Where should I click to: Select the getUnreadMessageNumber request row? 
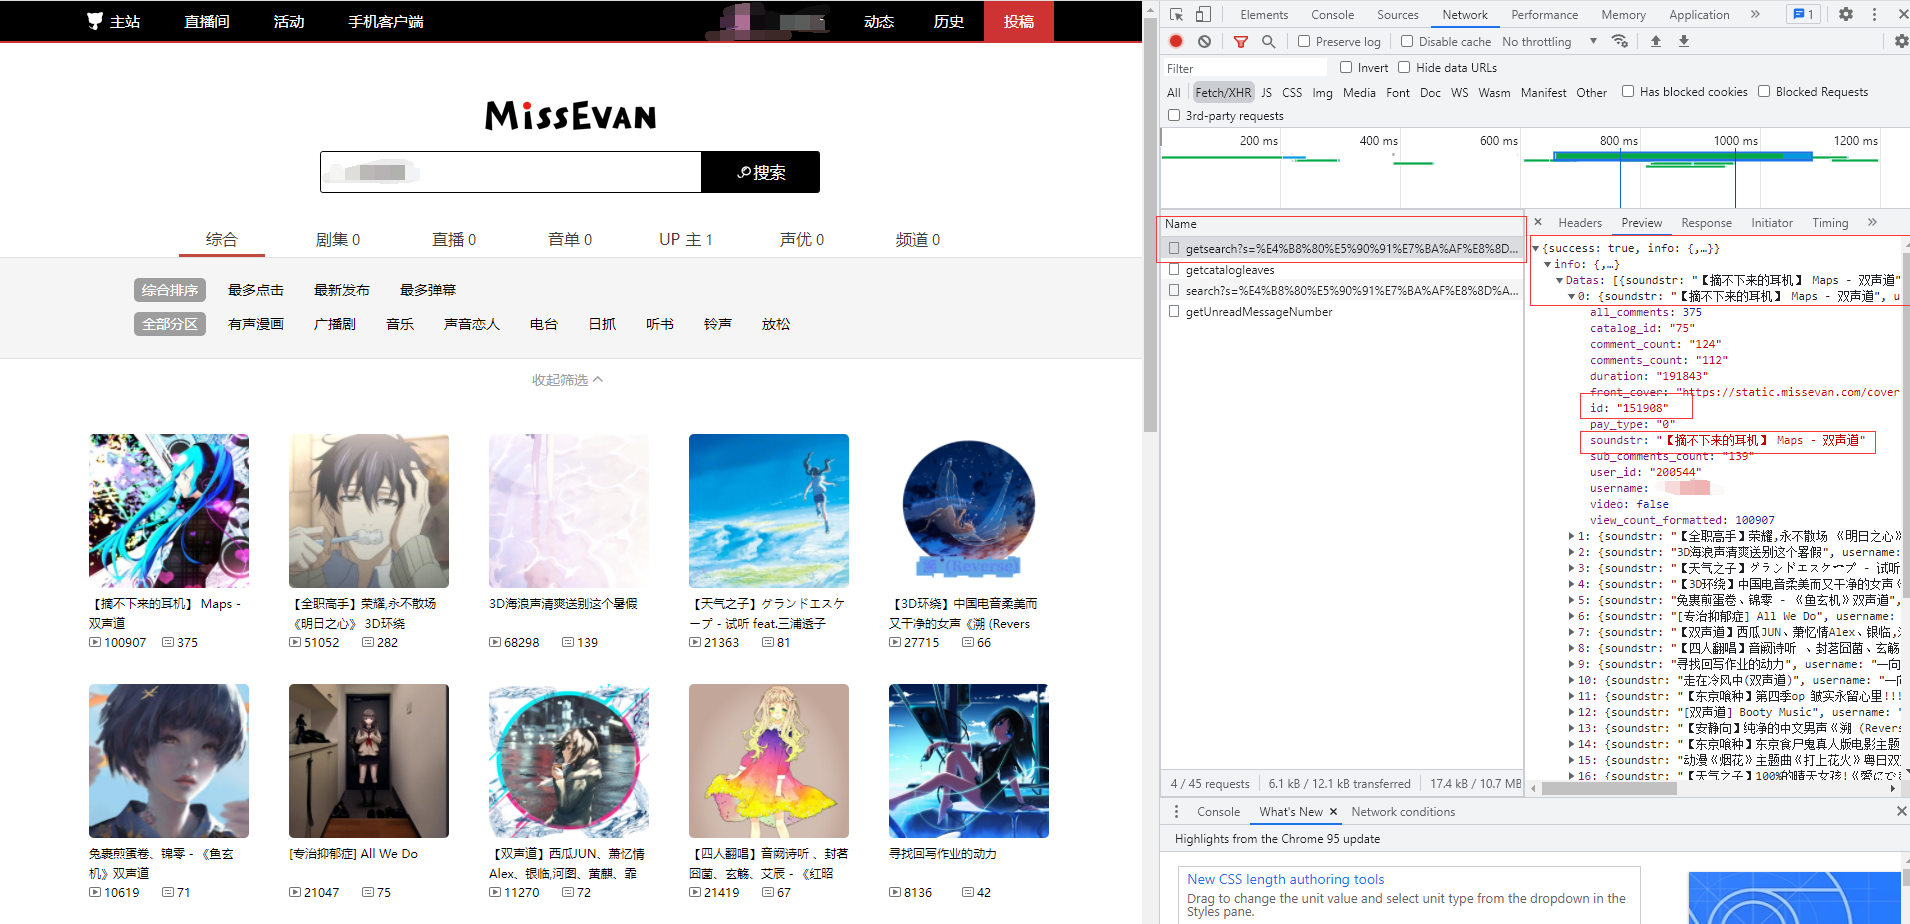pyautogui.click(x=1343, y=312)
